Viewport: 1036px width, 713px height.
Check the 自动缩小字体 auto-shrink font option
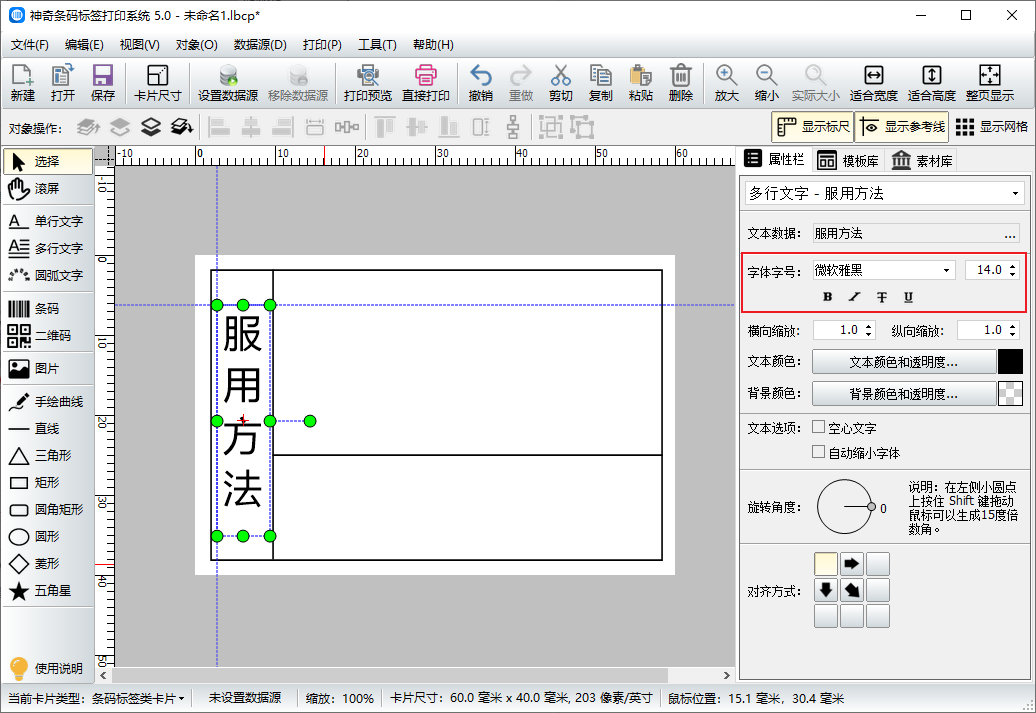point(819,452)
